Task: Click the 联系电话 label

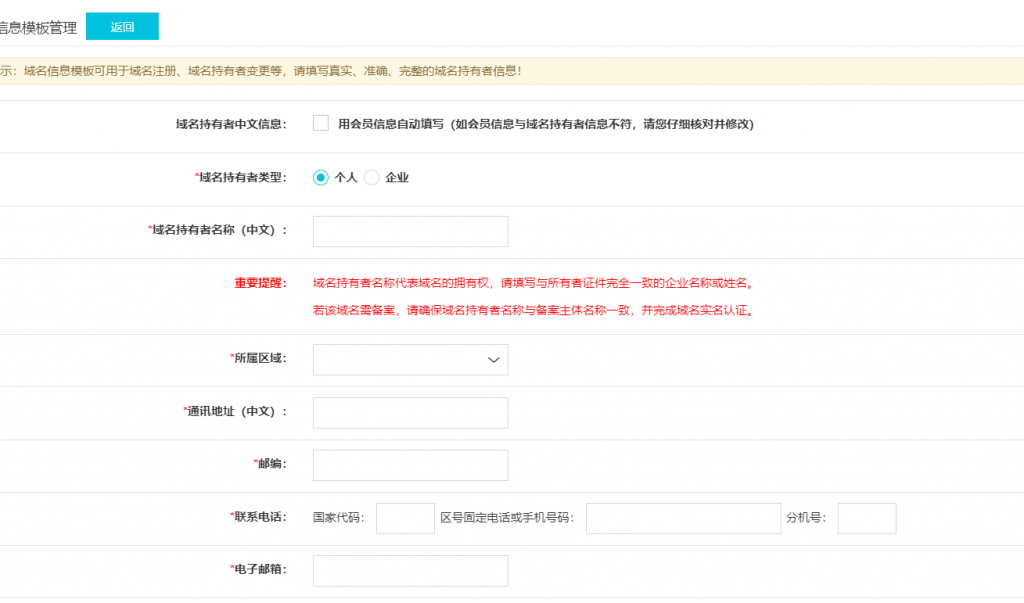Action: point(259,517)
